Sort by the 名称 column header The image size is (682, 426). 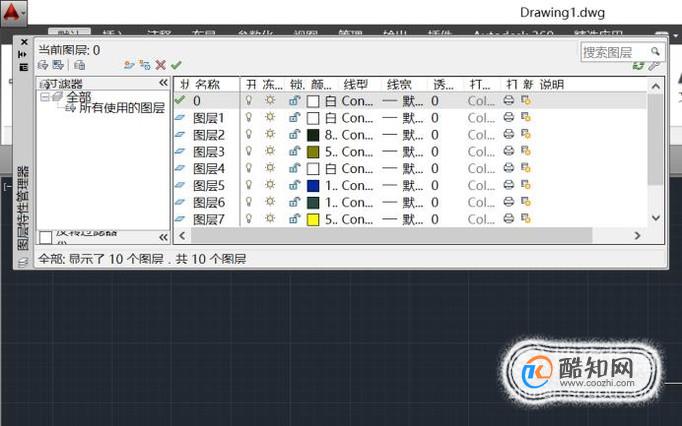[x=207, y=84]
